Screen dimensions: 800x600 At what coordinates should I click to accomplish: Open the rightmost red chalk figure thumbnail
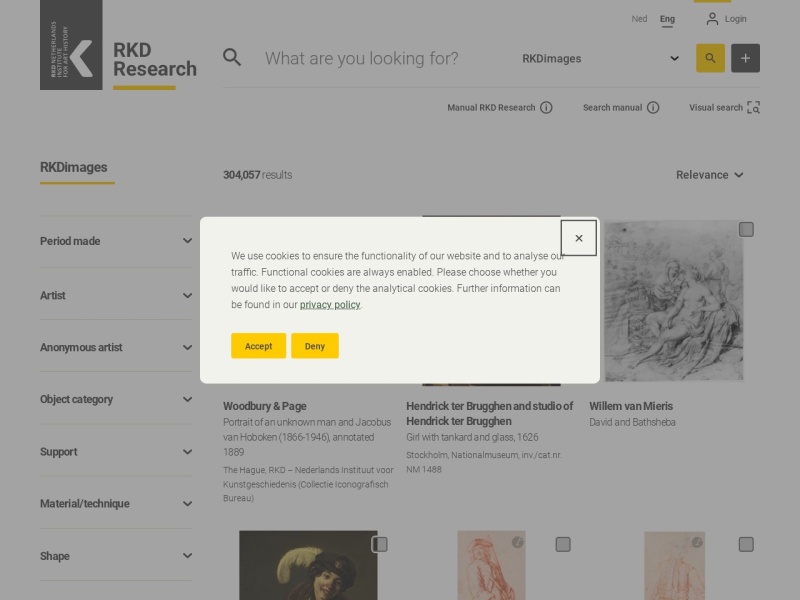click(674, 565)
